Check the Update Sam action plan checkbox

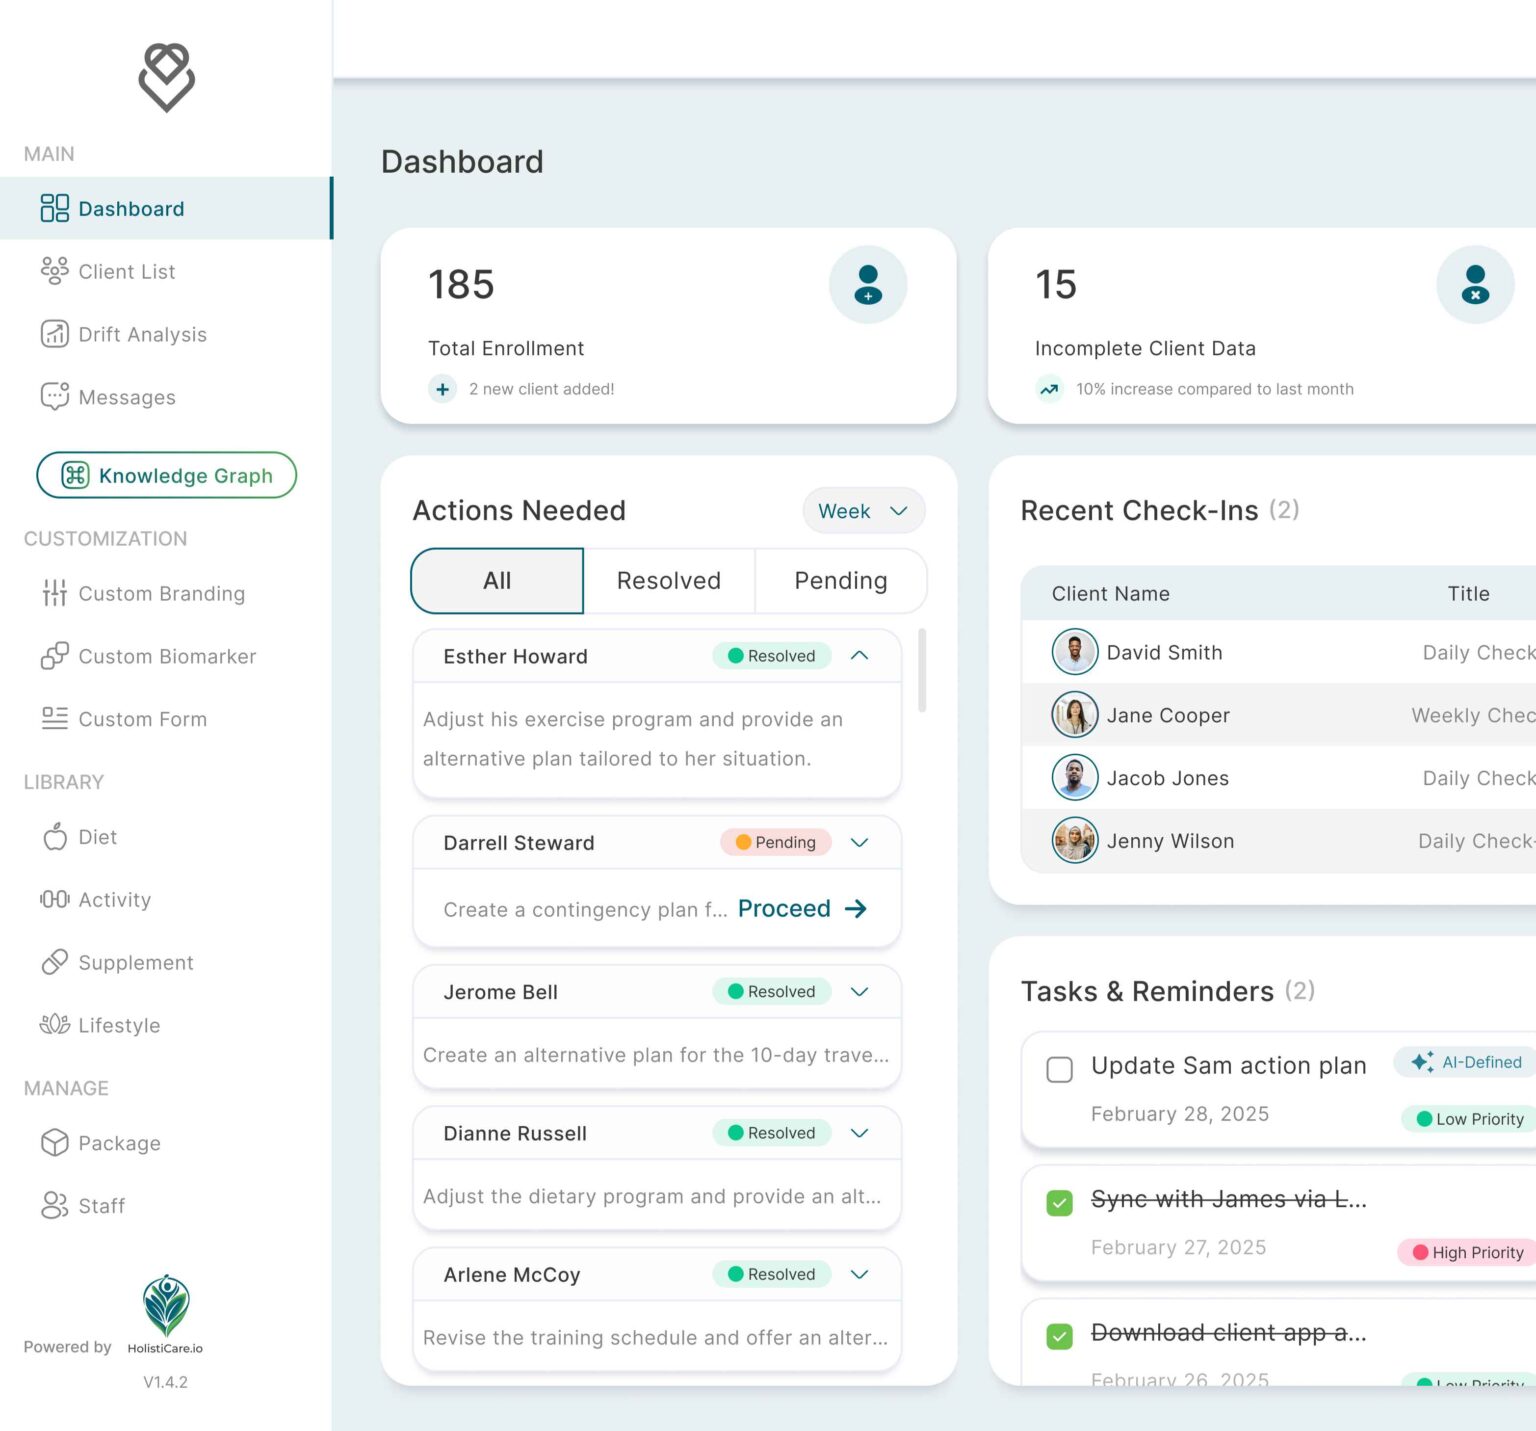pos(1059,1069)
